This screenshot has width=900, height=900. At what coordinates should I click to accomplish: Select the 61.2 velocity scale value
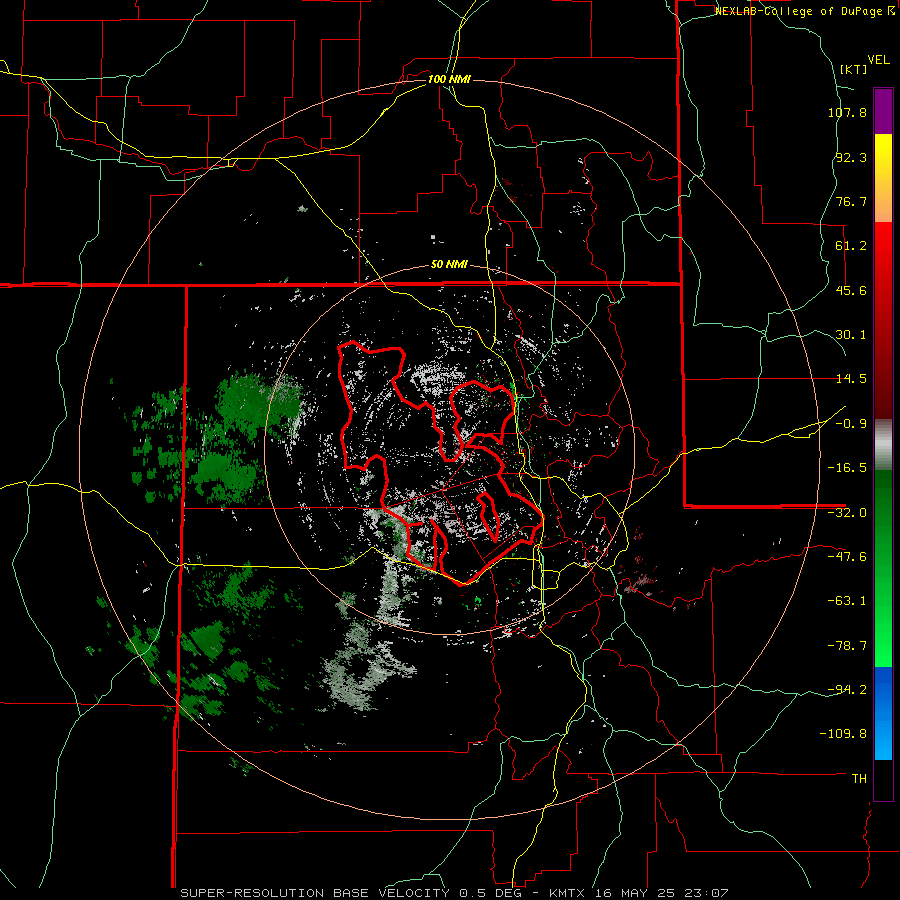point(851,246)
